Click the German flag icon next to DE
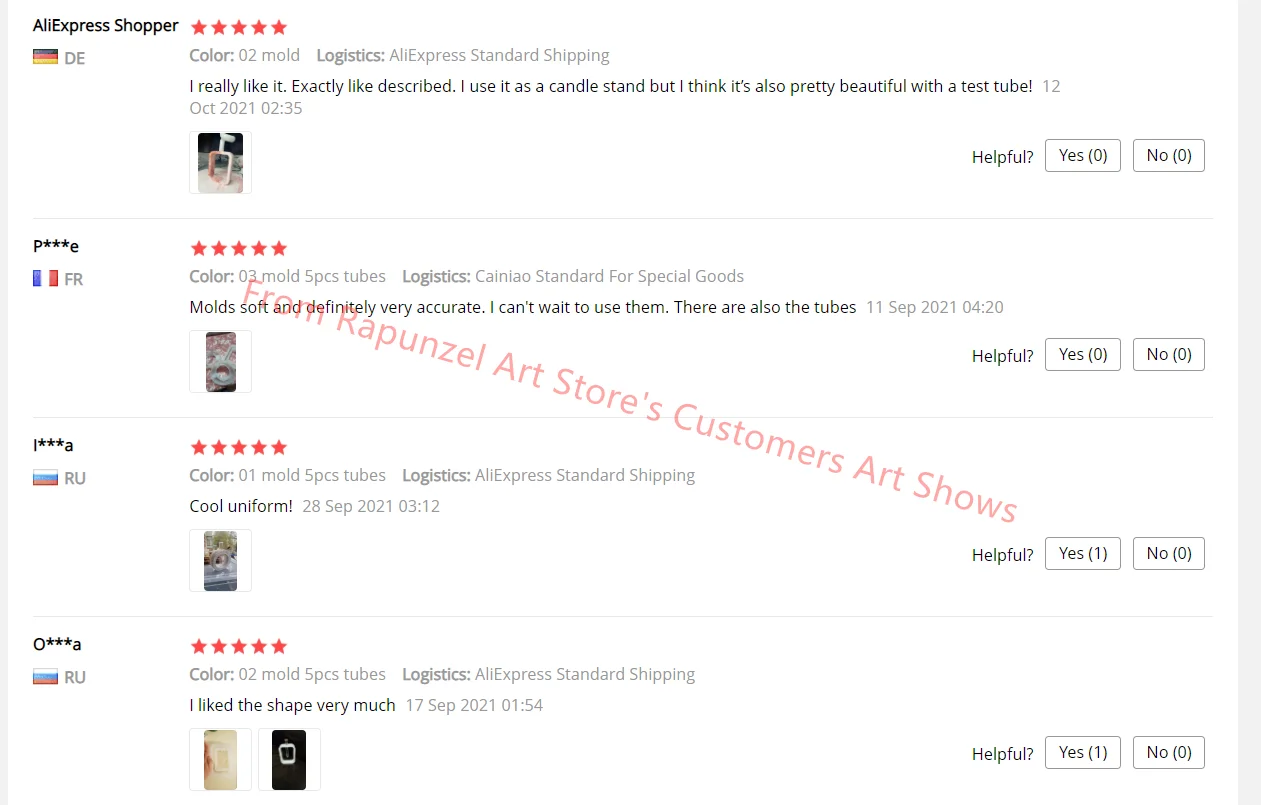Viewport: 1261px width, 805px height. click(x=45, y=57)
